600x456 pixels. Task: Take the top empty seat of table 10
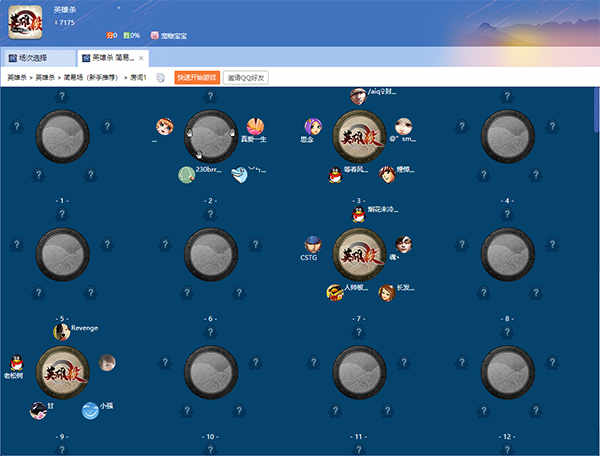tap(210, 332)
